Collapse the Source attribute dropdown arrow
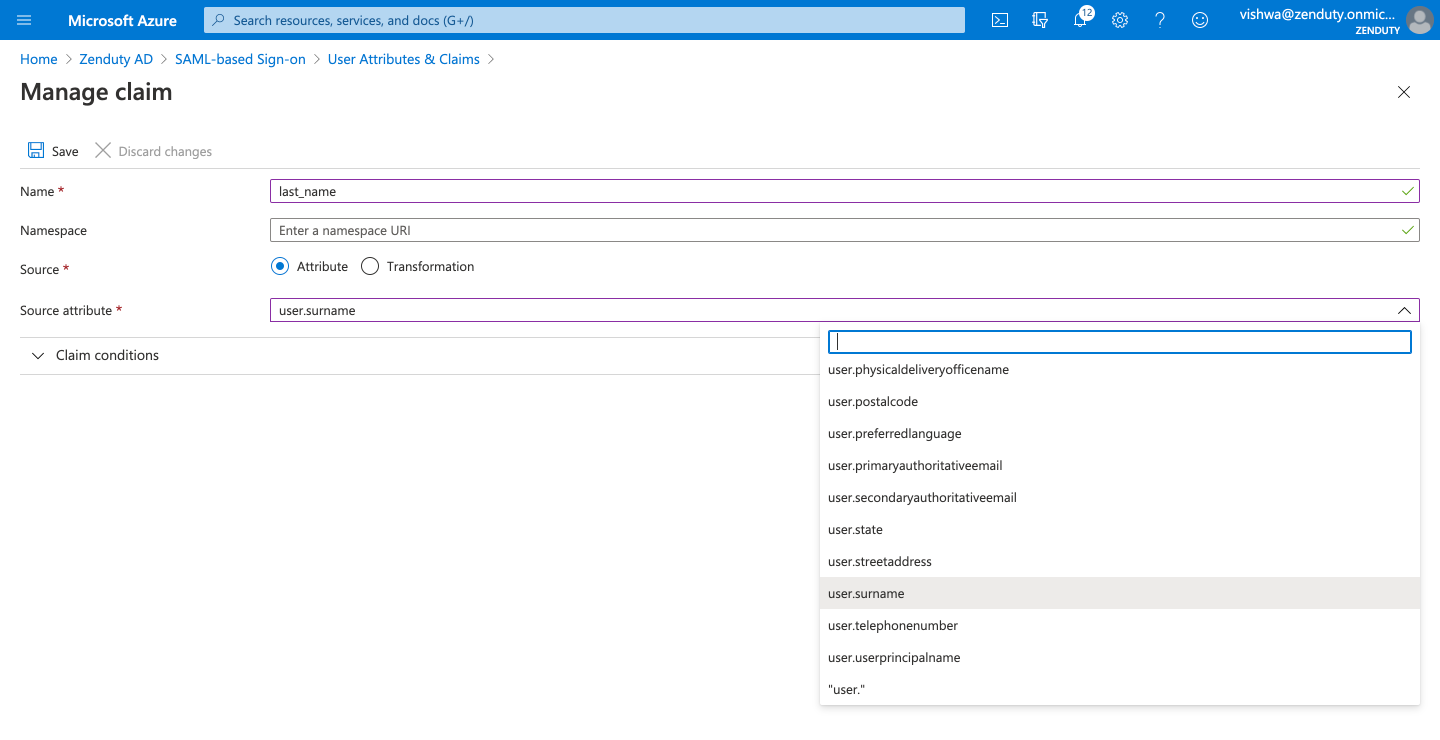This screenshot has height=740, width=1440. [1404, 310]
